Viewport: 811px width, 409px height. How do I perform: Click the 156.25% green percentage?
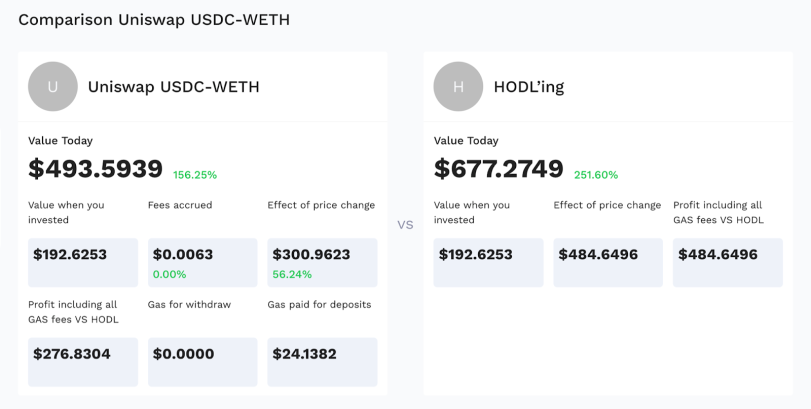(x=195, y=175)
